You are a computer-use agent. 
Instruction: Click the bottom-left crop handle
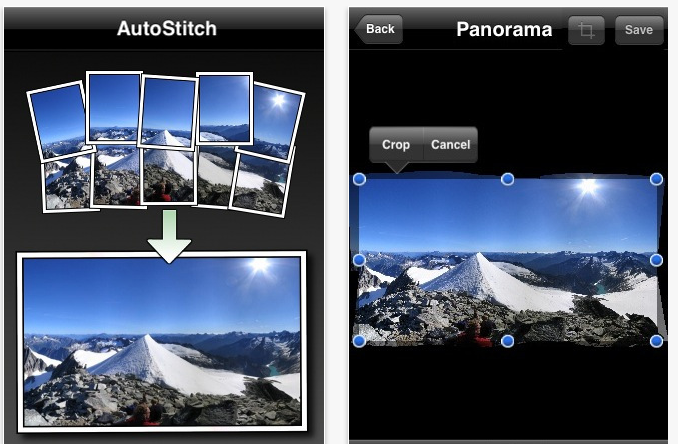(360, 341)
